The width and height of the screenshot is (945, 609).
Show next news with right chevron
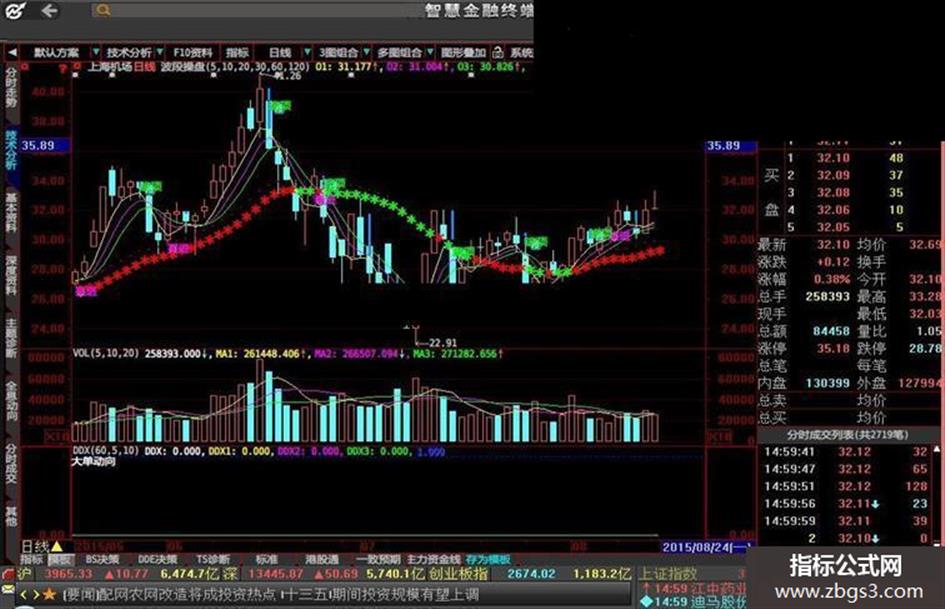click(x=36, y=595)
